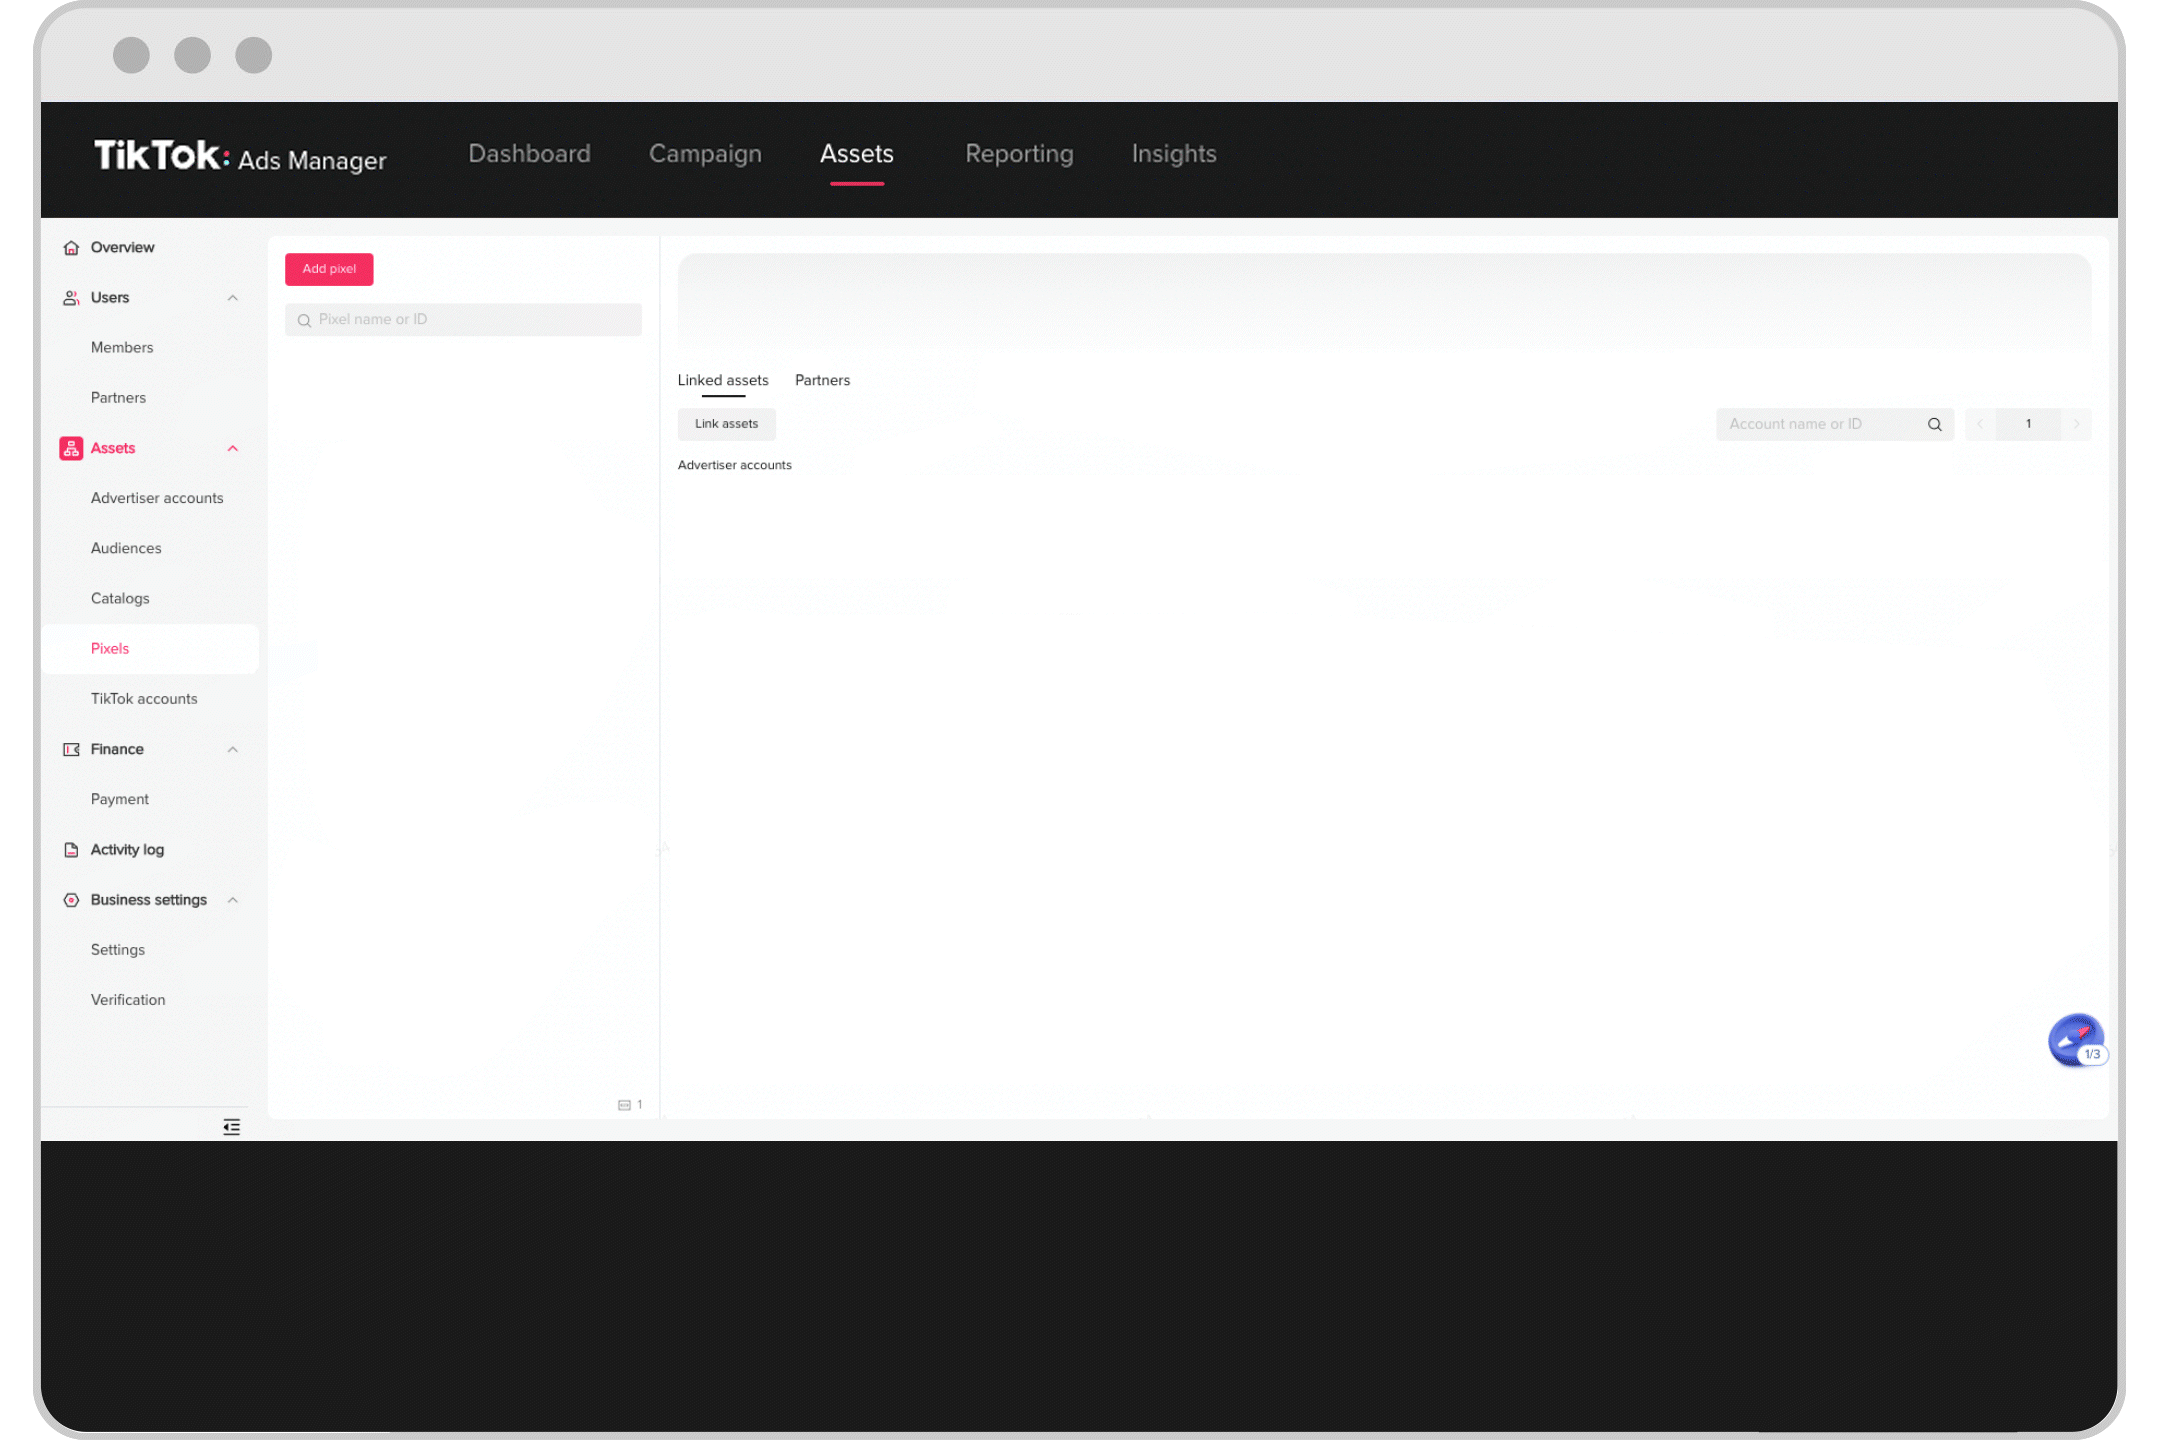Viewport: 2160px width, 1440px height.
Task: Open the Insights section in the top nav
Action: [x=1173, y=154]
